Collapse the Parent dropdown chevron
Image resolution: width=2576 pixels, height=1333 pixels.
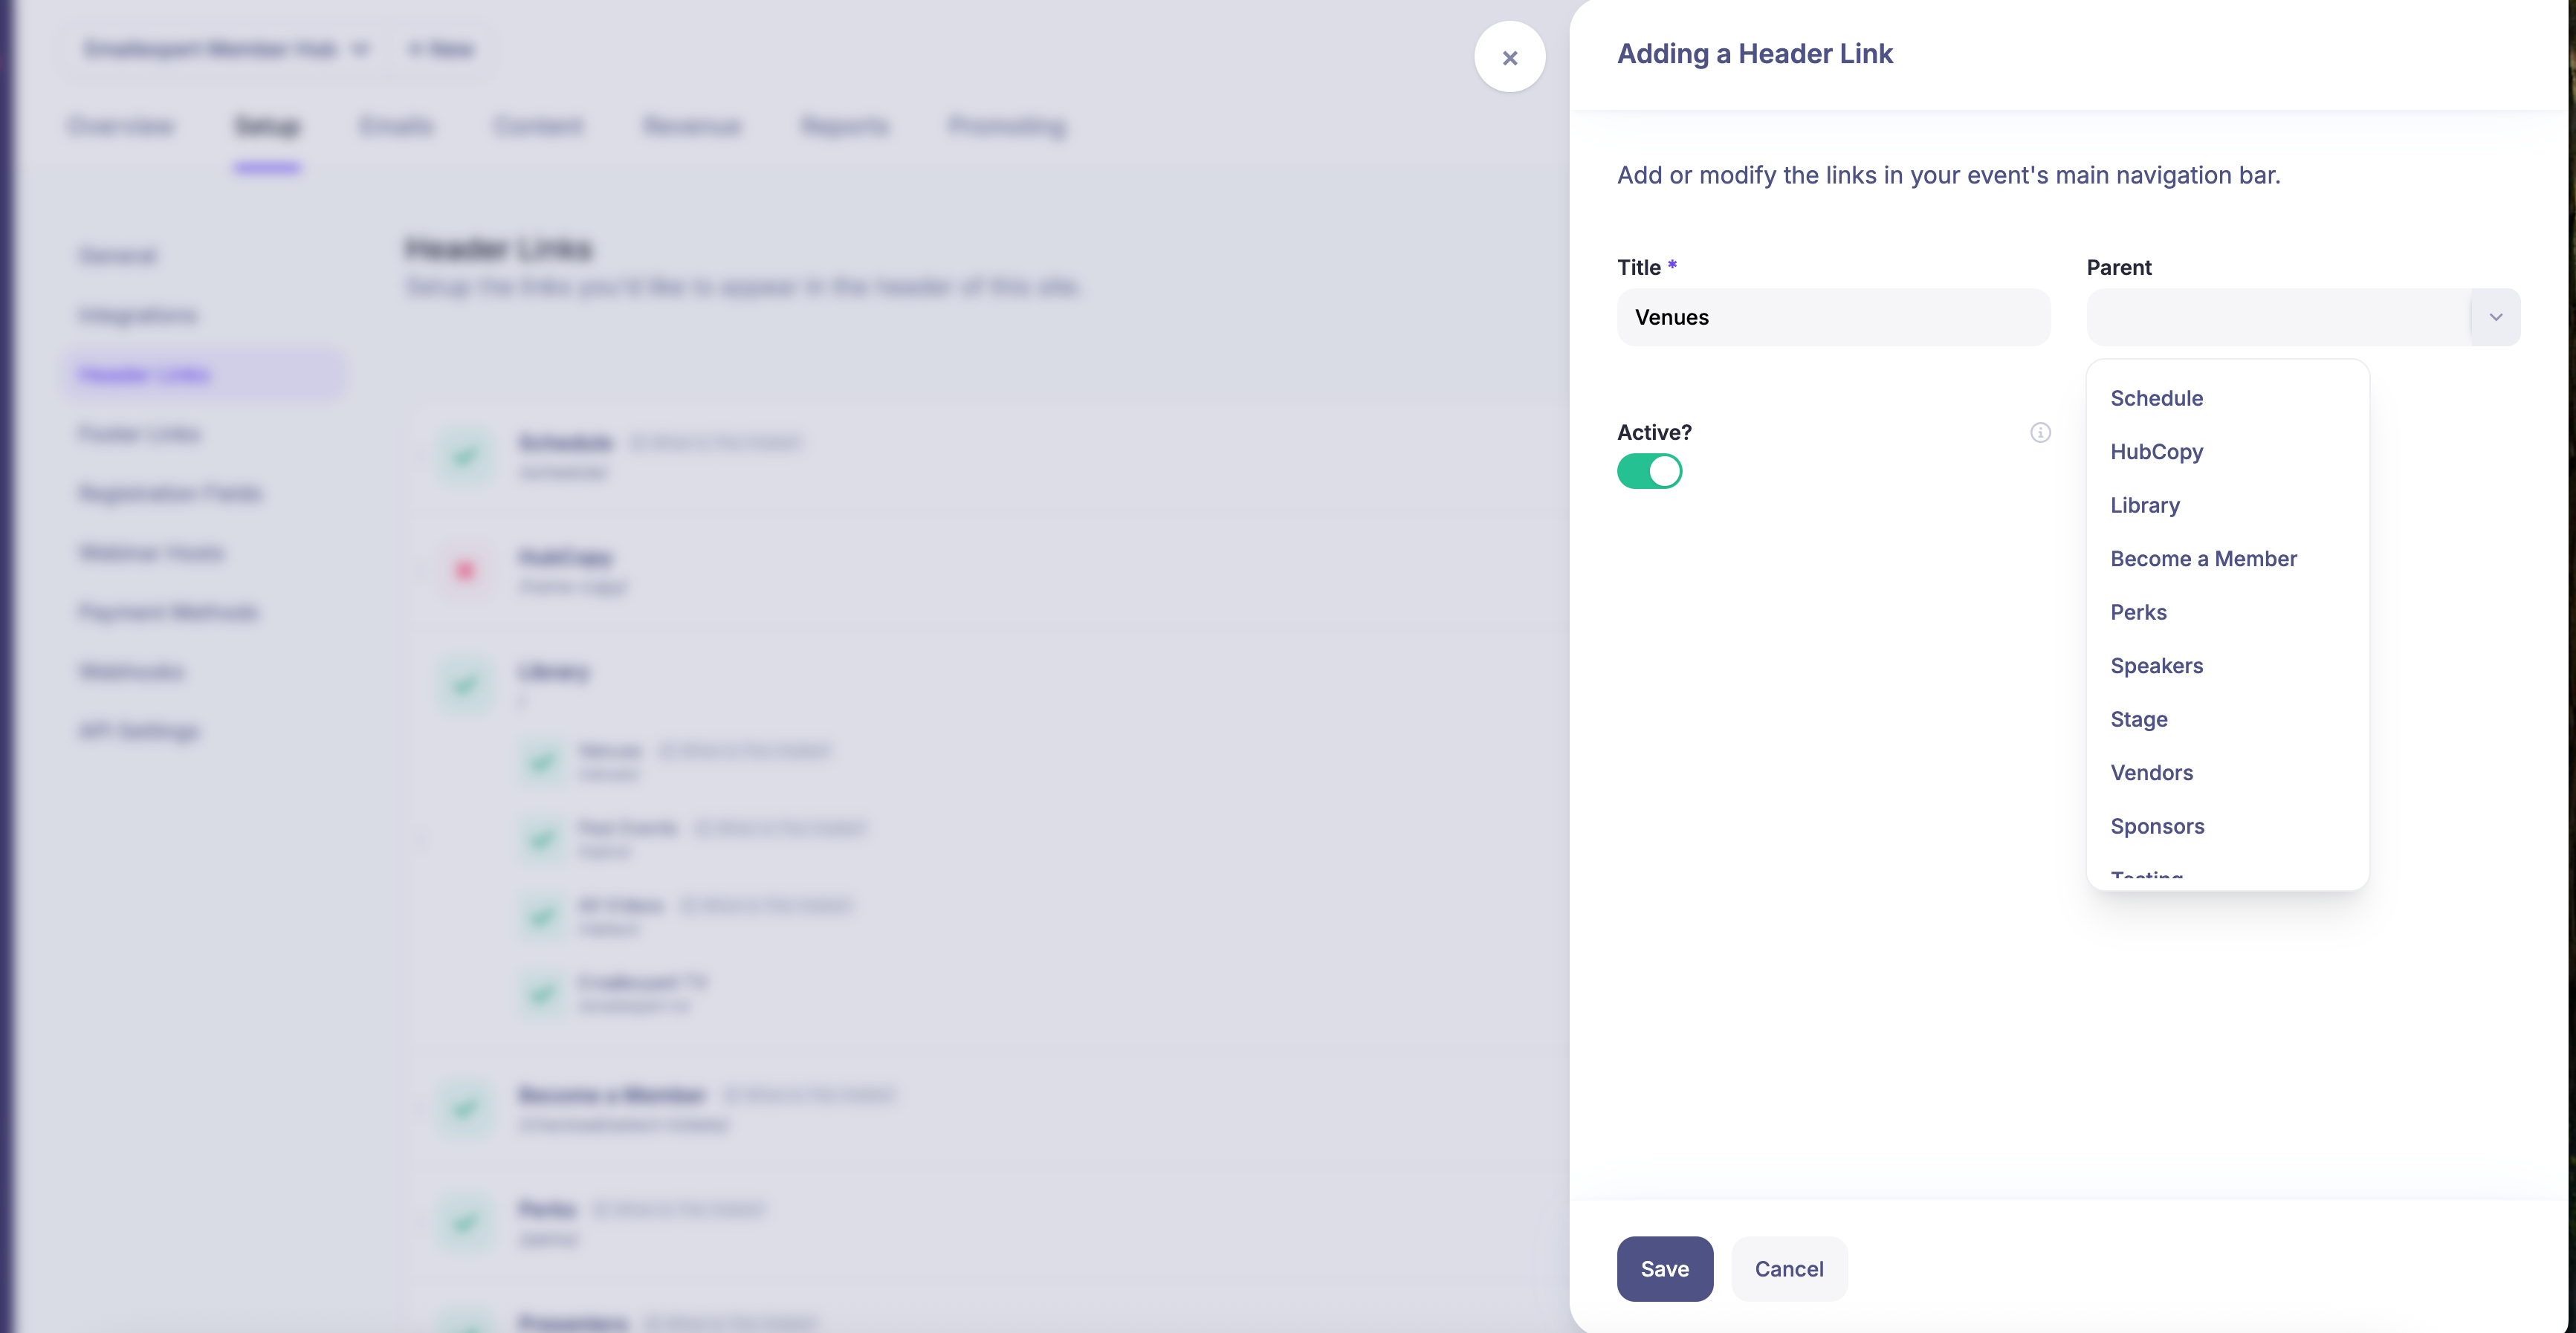pos(2495,317)
